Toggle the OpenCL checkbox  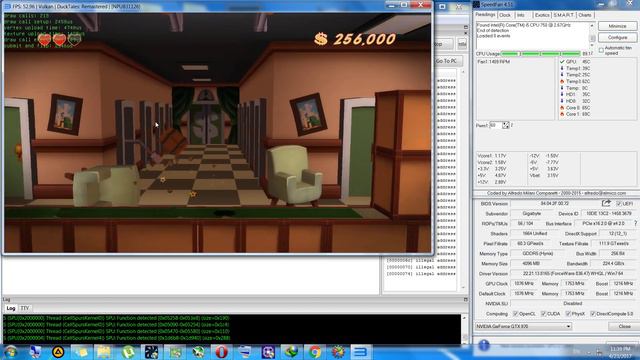pyautogui.click(x=516, y=313)
